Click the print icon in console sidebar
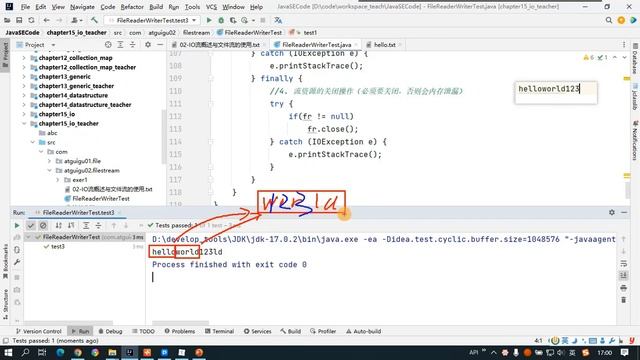The width and height of the screenshot is (640, 360). pyautogui.click(x=623, y=288)
